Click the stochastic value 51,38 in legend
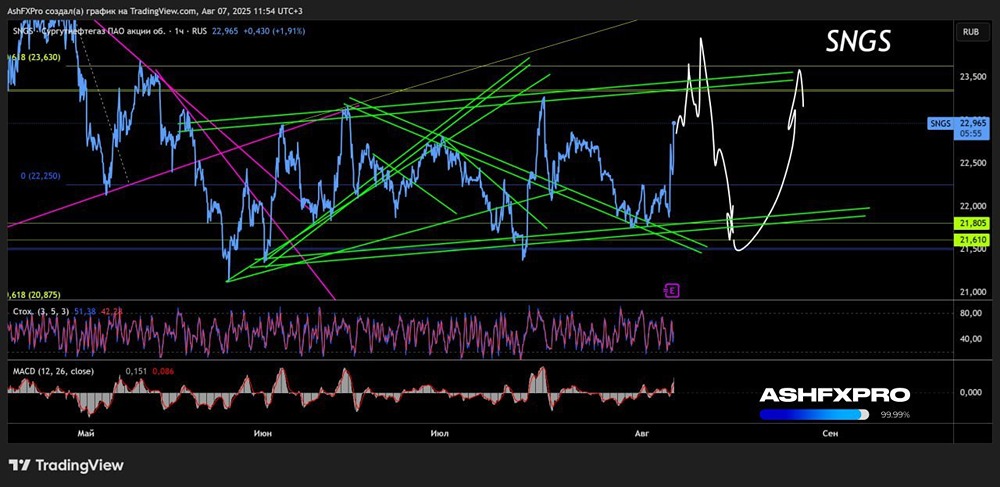The height and width of the screenshot is (487, 1000). [x=84, y=310]
